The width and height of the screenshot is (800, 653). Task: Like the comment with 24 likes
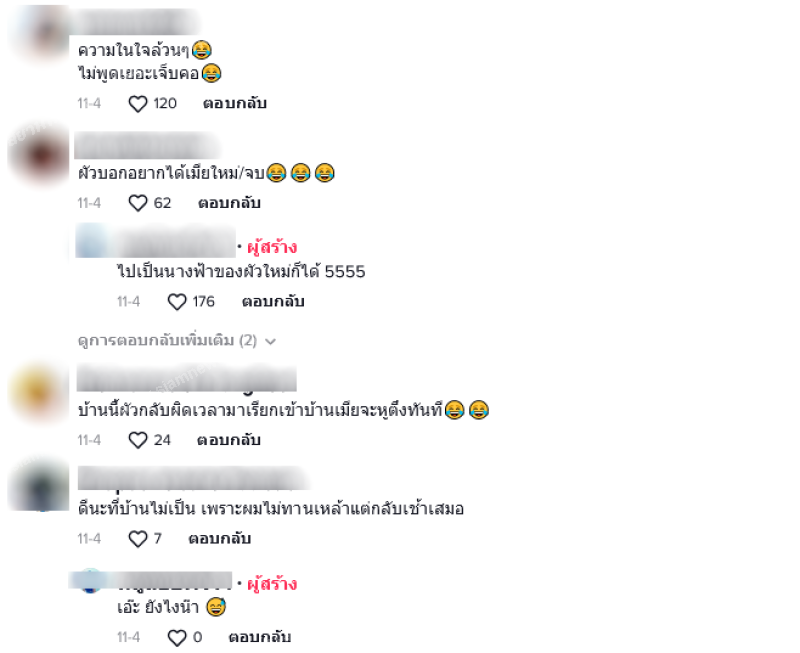[138, 440]
